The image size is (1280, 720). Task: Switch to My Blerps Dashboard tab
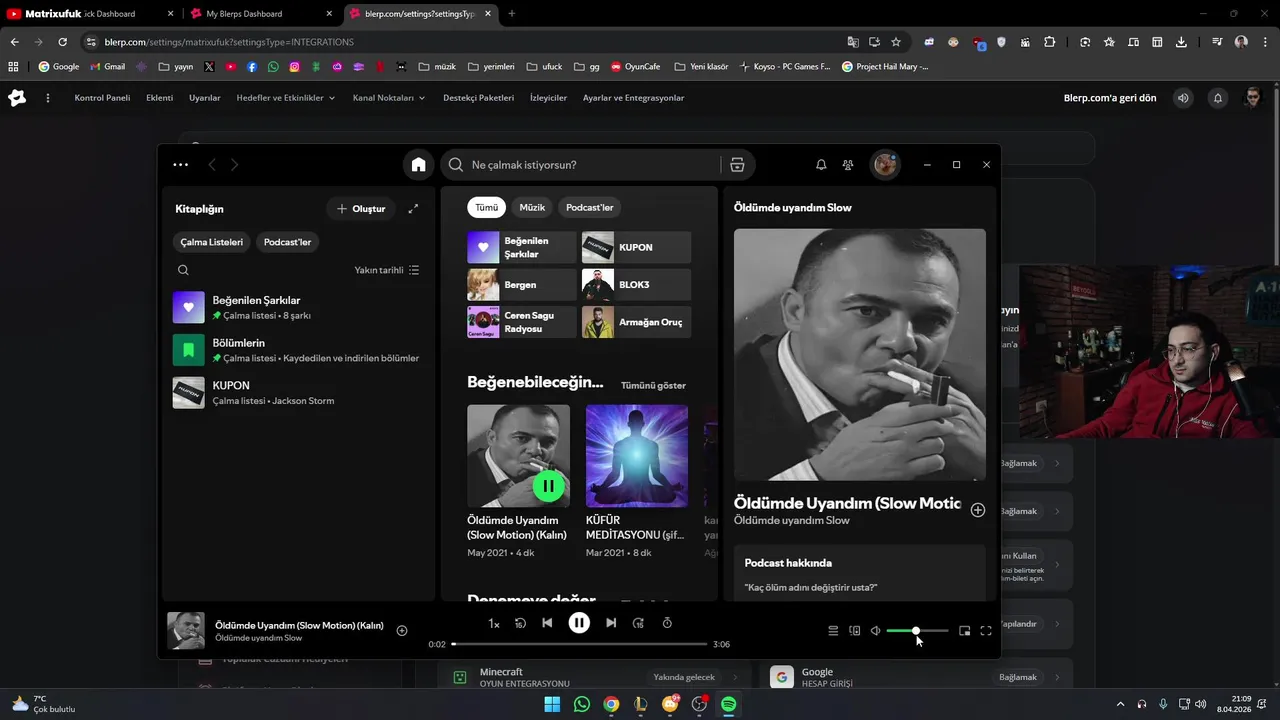pos(259,14)
